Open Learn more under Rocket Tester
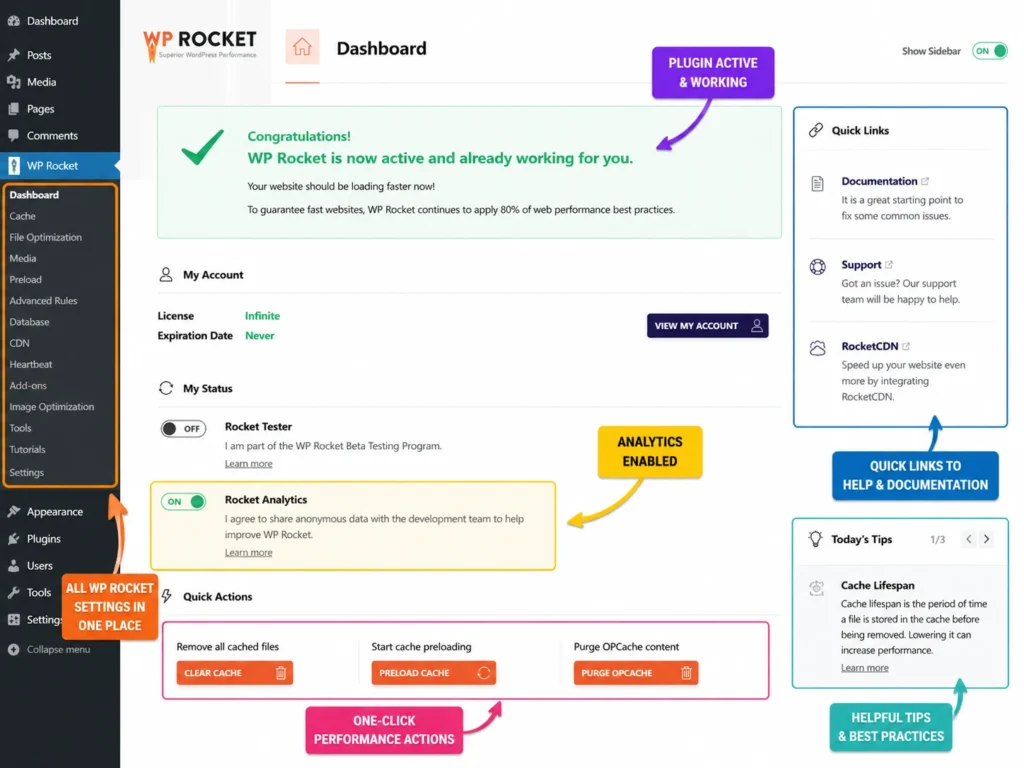The image size is (1024, 768). coord(248,464)
